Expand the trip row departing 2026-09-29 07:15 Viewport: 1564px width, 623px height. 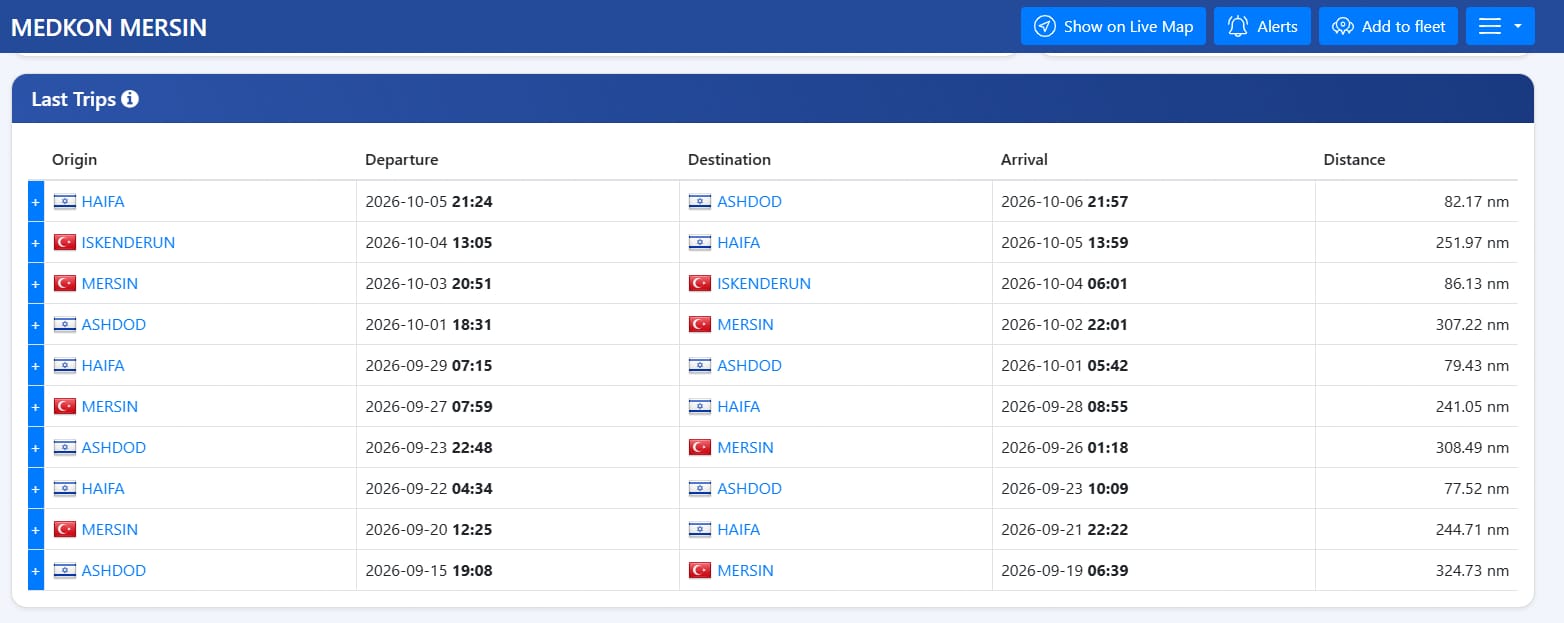pyautogui.click(x=36, y=366)
